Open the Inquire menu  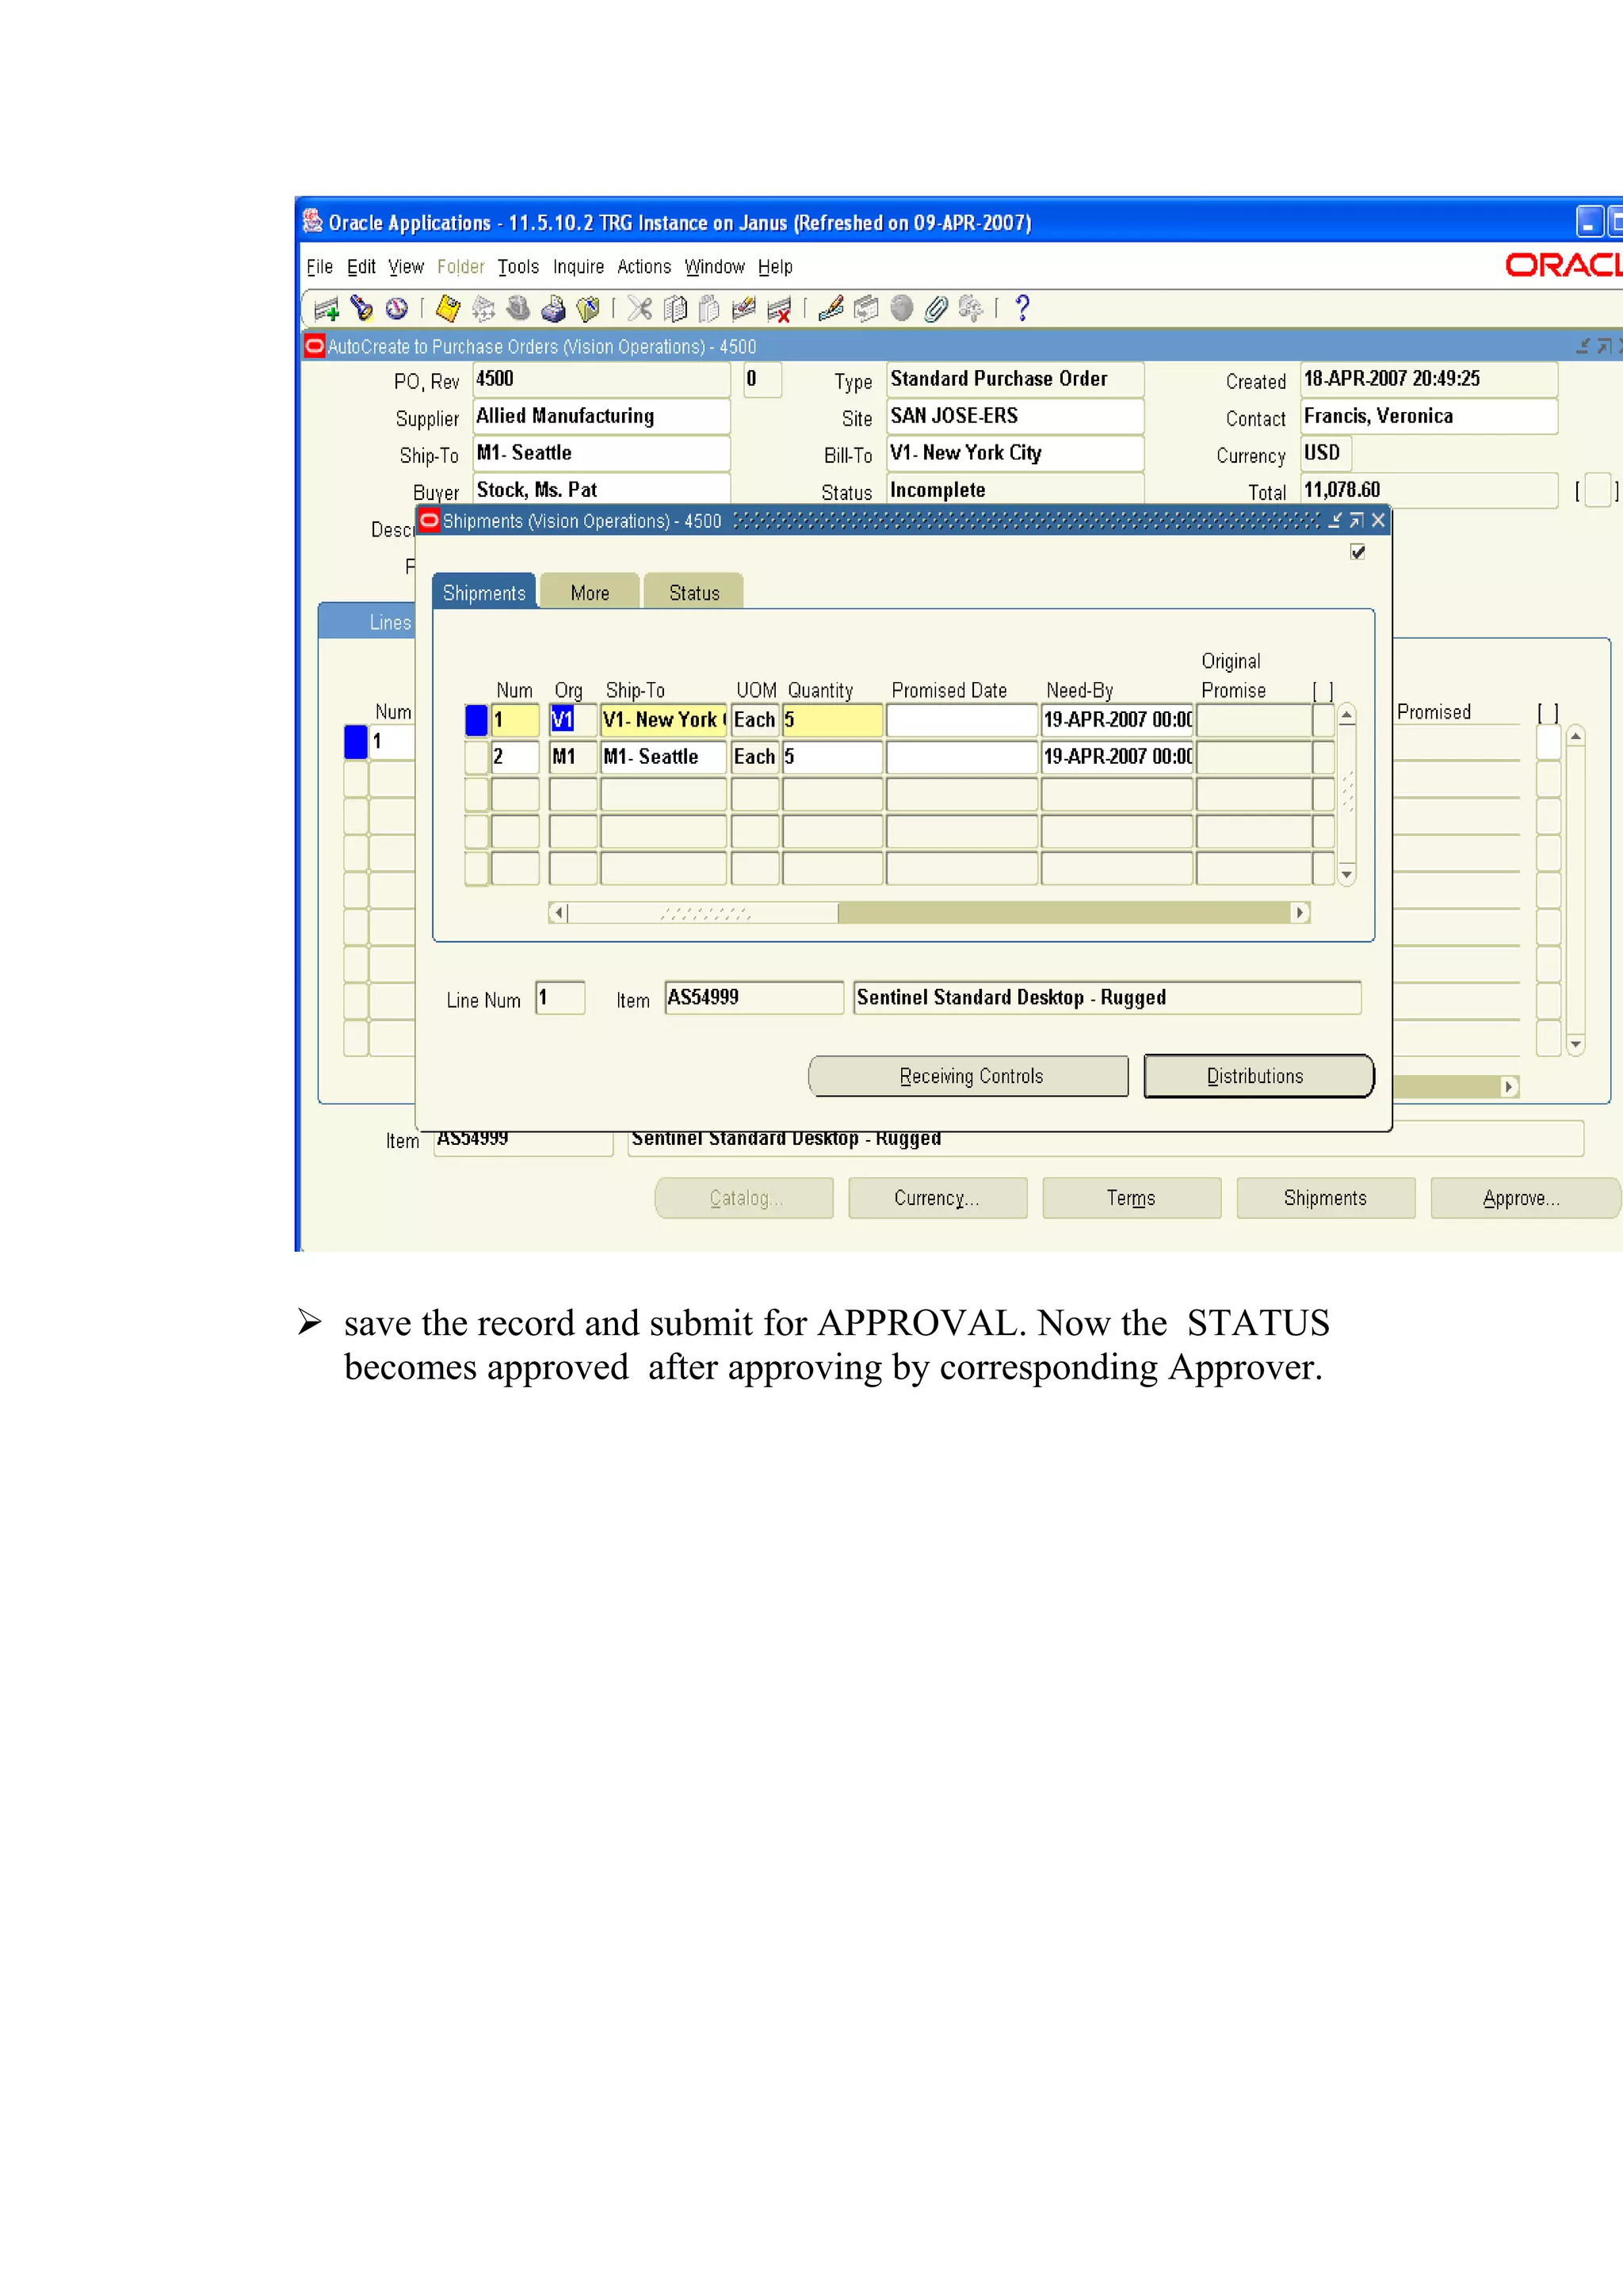pos(579,267)
